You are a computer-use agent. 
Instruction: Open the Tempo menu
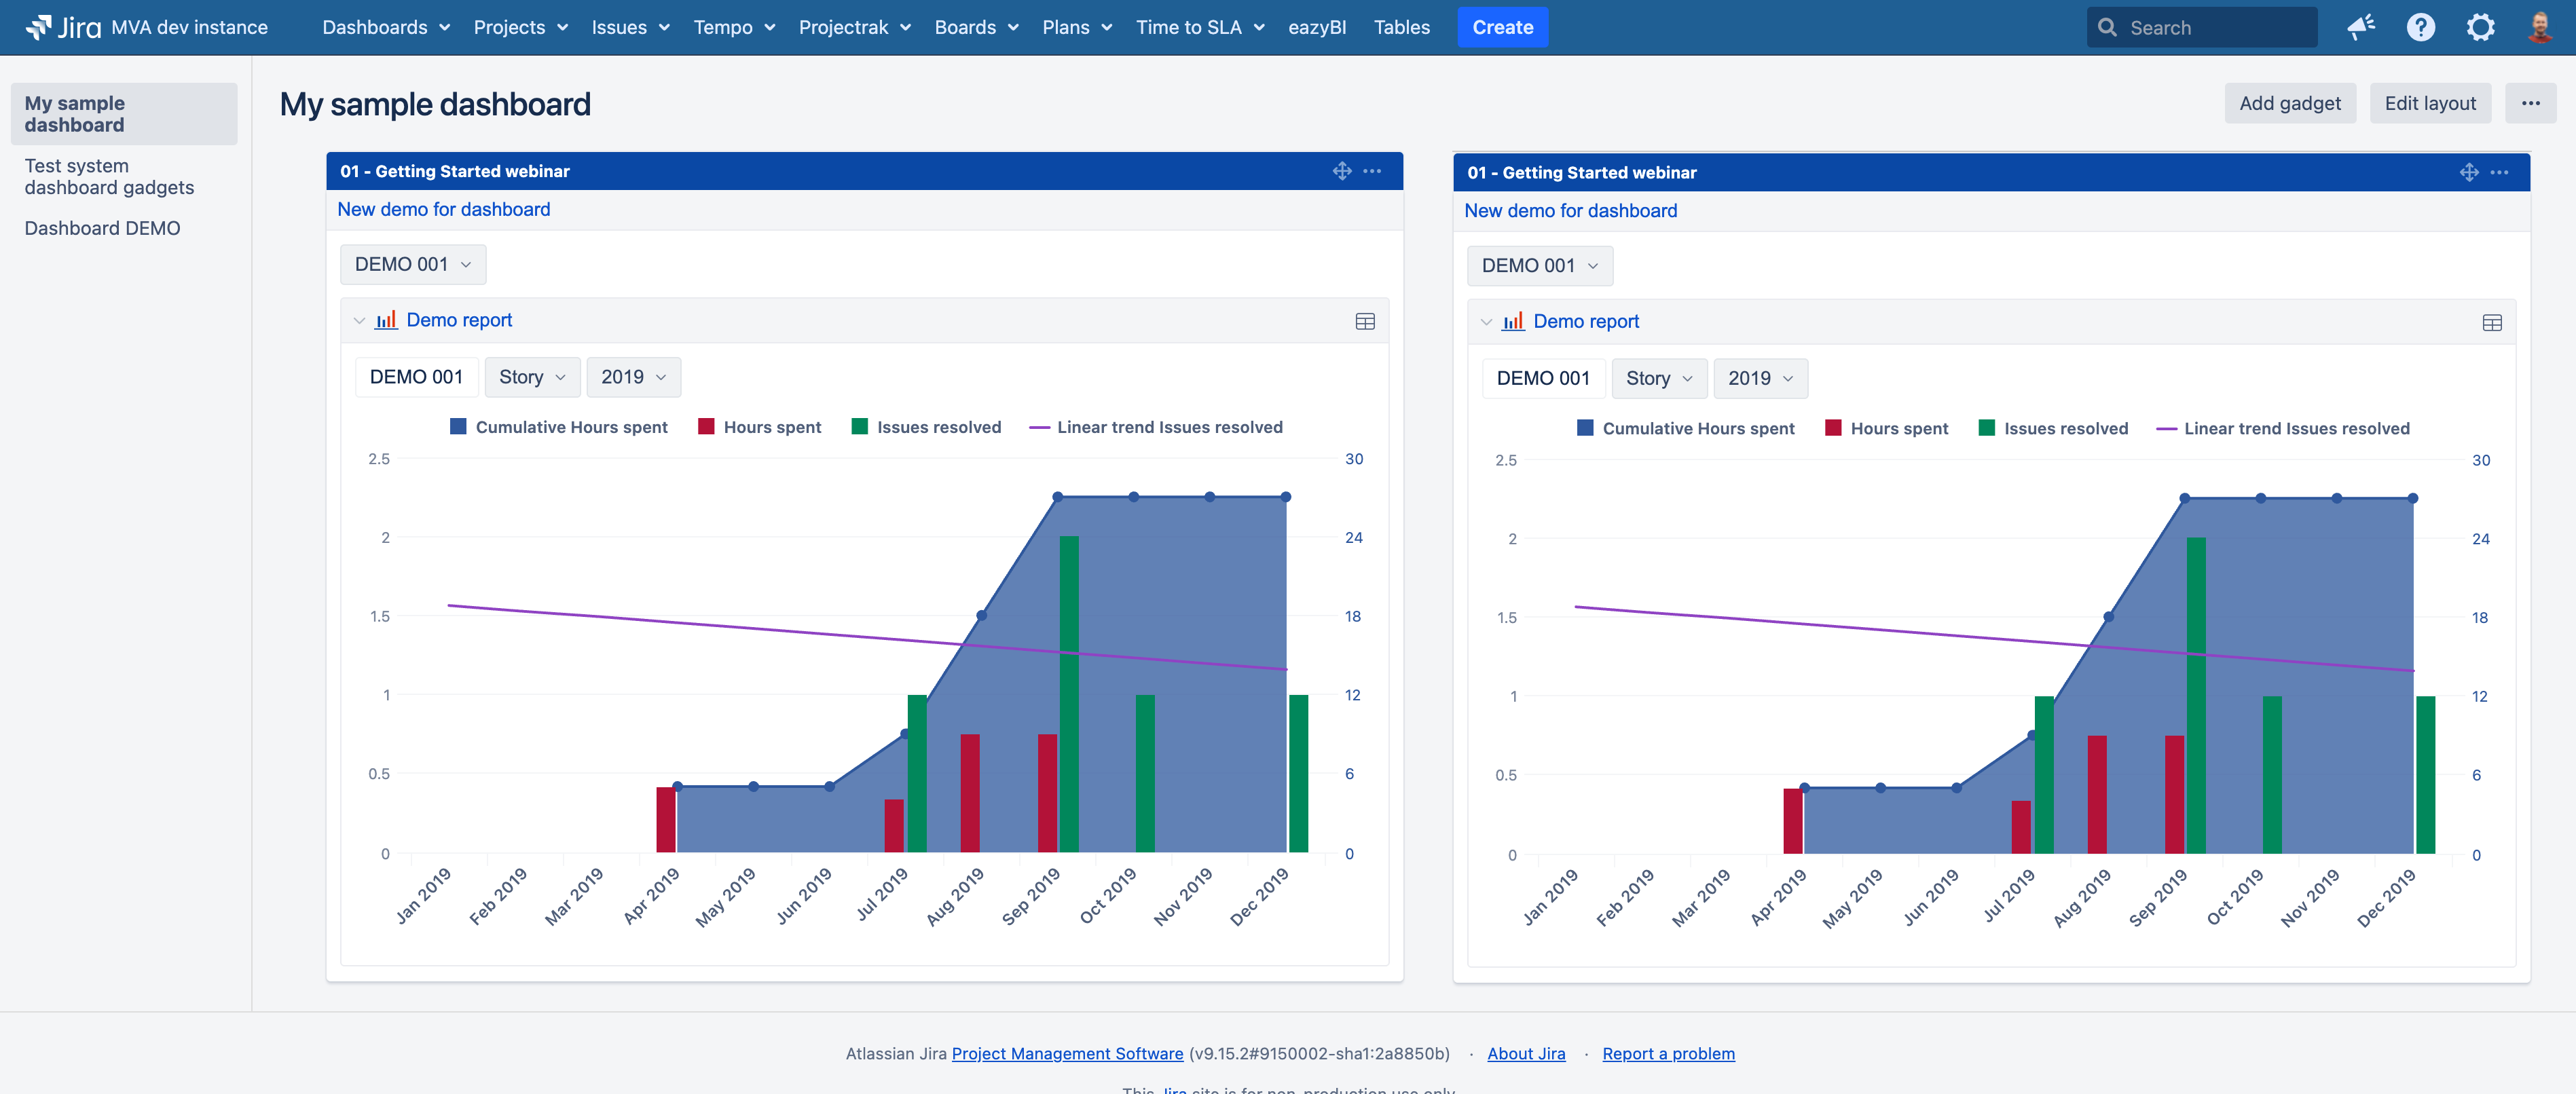click(x=734, y=27)
